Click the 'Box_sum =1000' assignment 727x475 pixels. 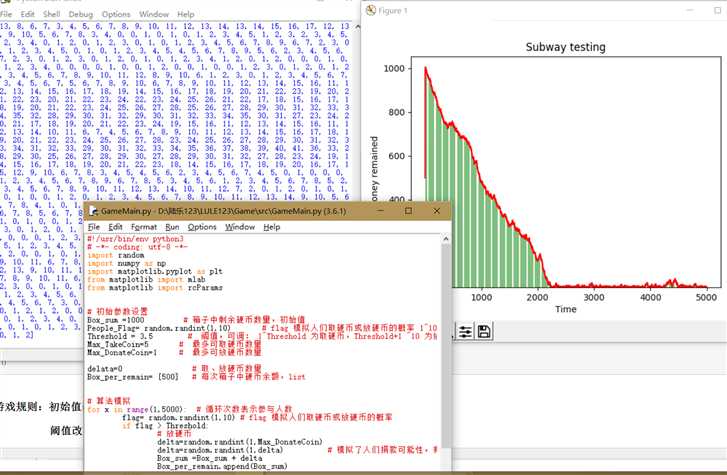click(x=116, y=320)
